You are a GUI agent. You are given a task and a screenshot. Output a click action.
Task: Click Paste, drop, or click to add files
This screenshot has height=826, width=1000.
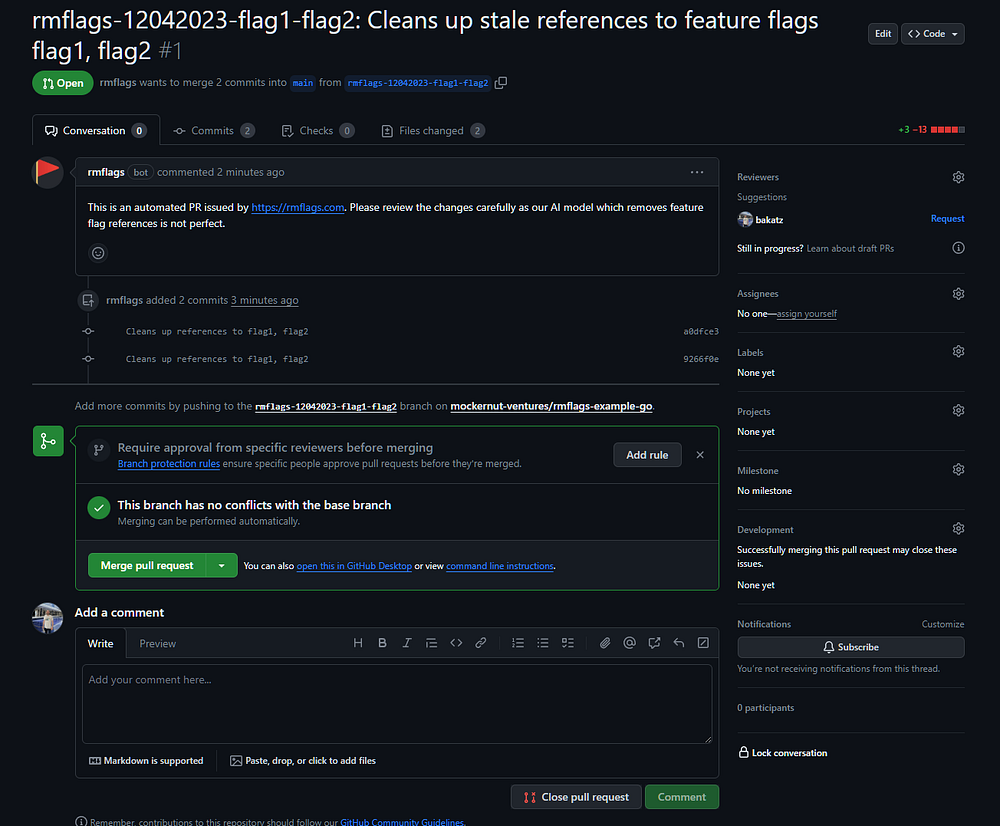tap(303, 760)
